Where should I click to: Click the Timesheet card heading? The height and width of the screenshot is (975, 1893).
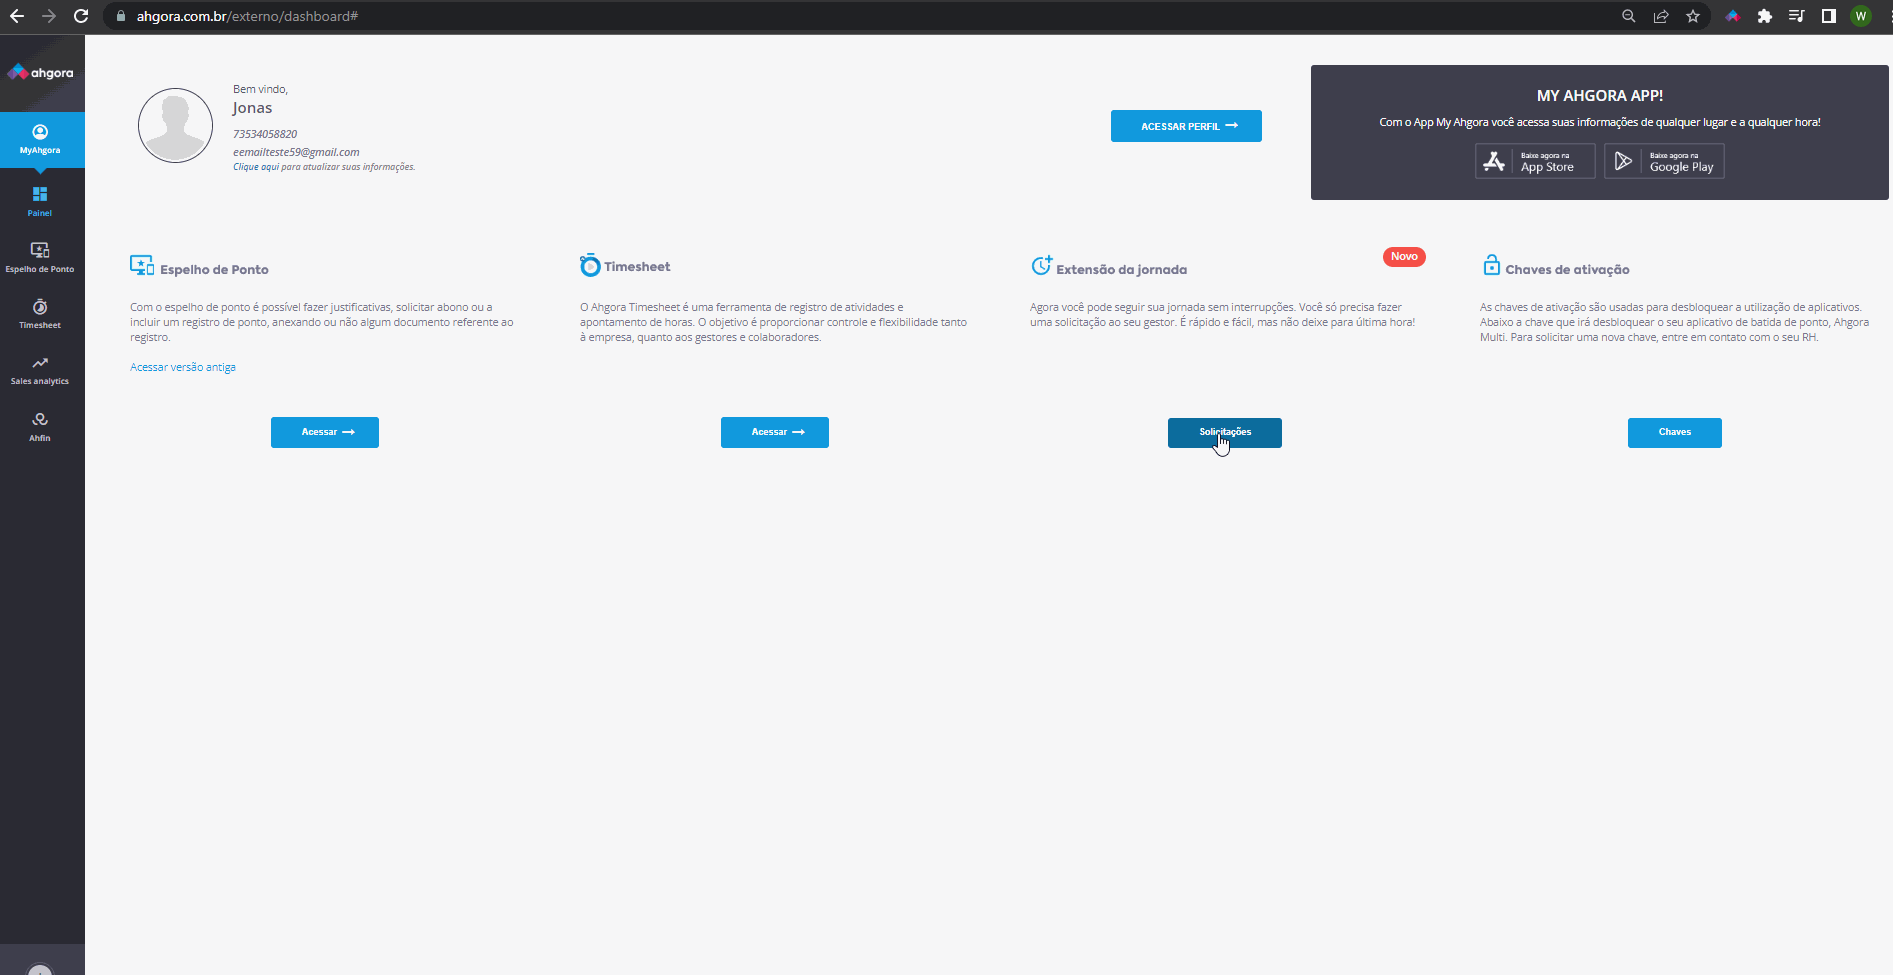pos(637,267)
